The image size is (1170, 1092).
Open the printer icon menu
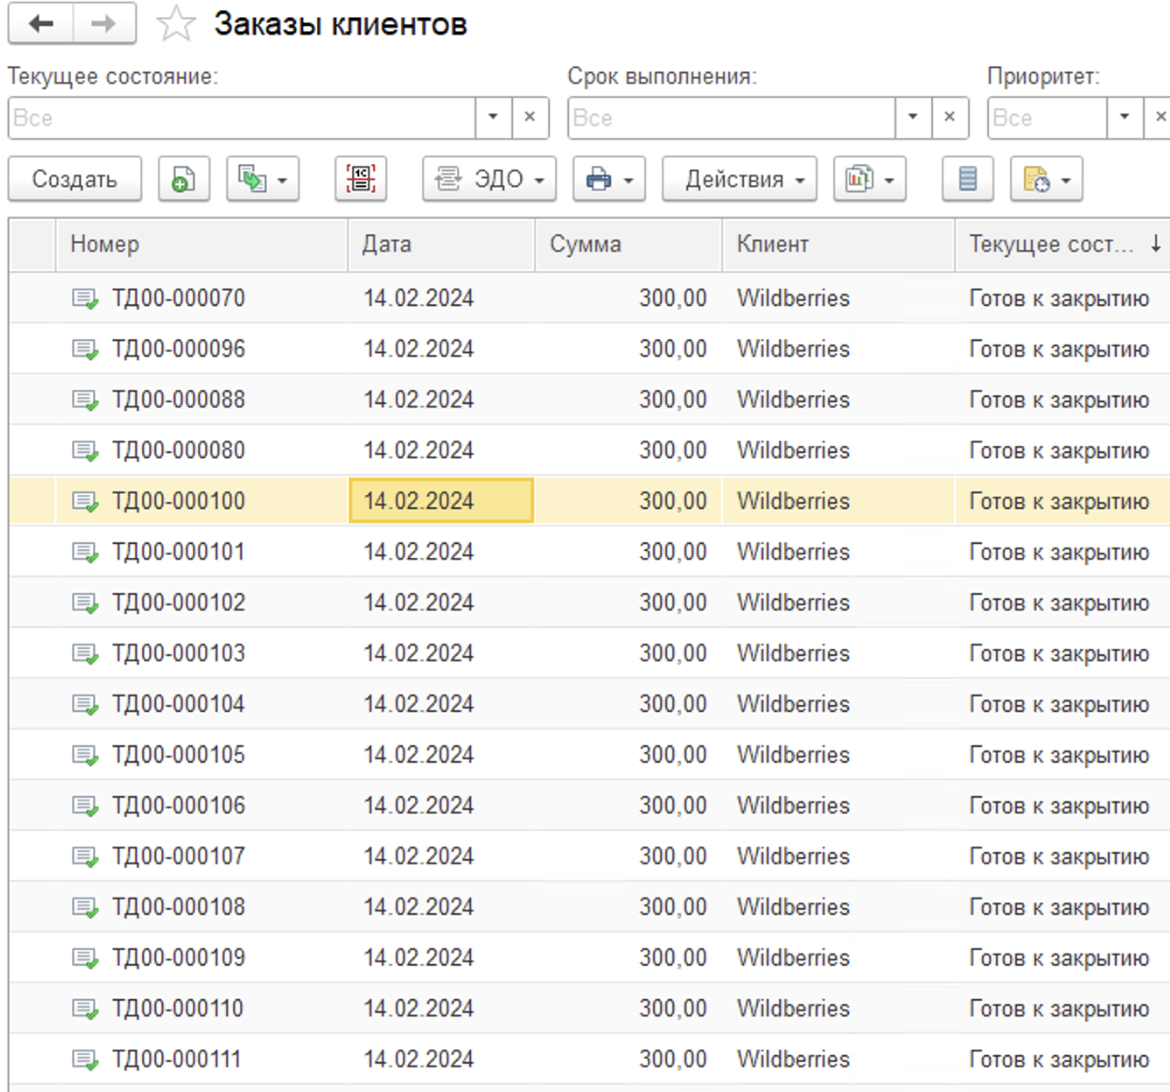[608, 180]
